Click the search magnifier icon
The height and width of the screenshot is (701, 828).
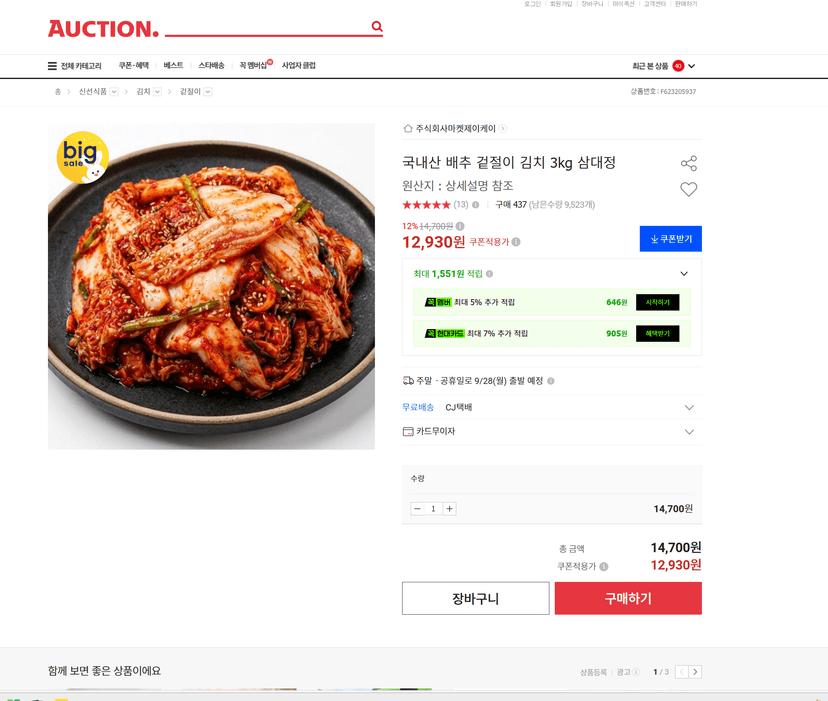(377, 26)
